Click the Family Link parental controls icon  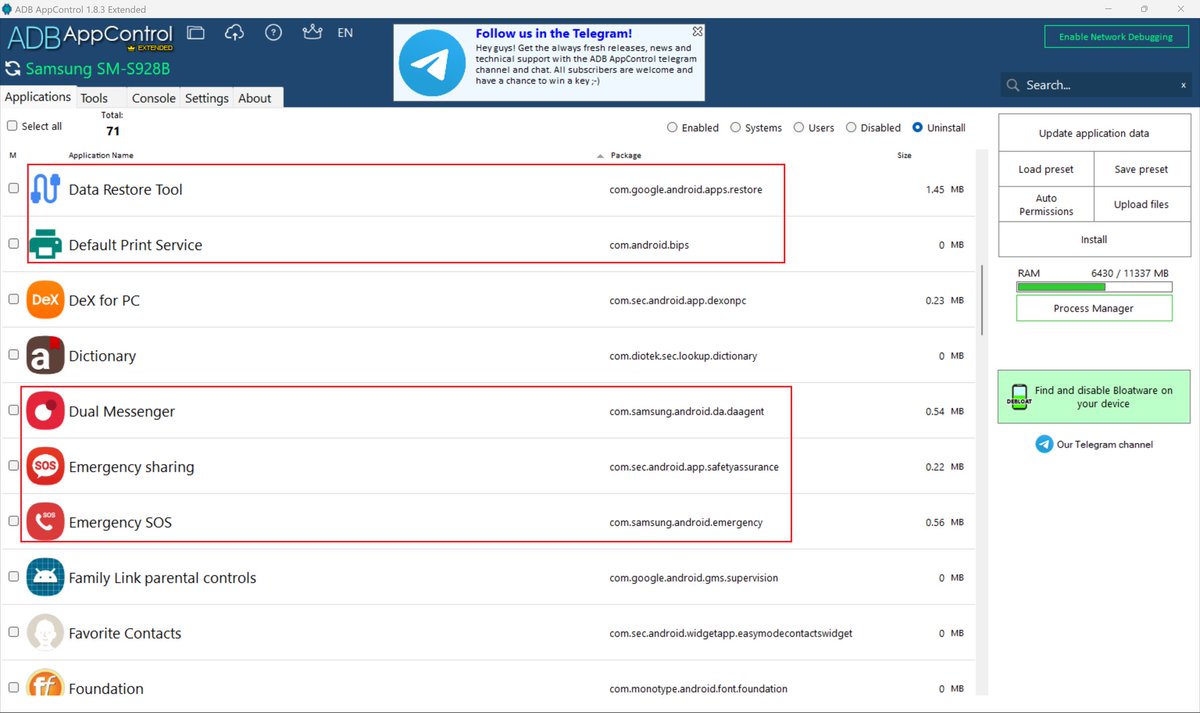point(45,578)
